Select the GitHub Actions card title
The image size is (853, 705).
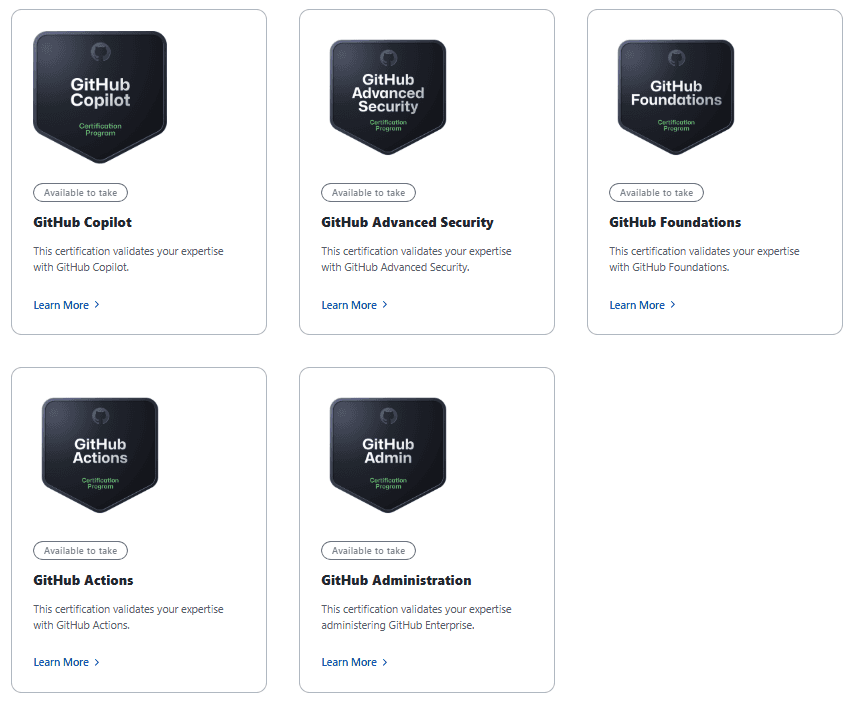83,580
